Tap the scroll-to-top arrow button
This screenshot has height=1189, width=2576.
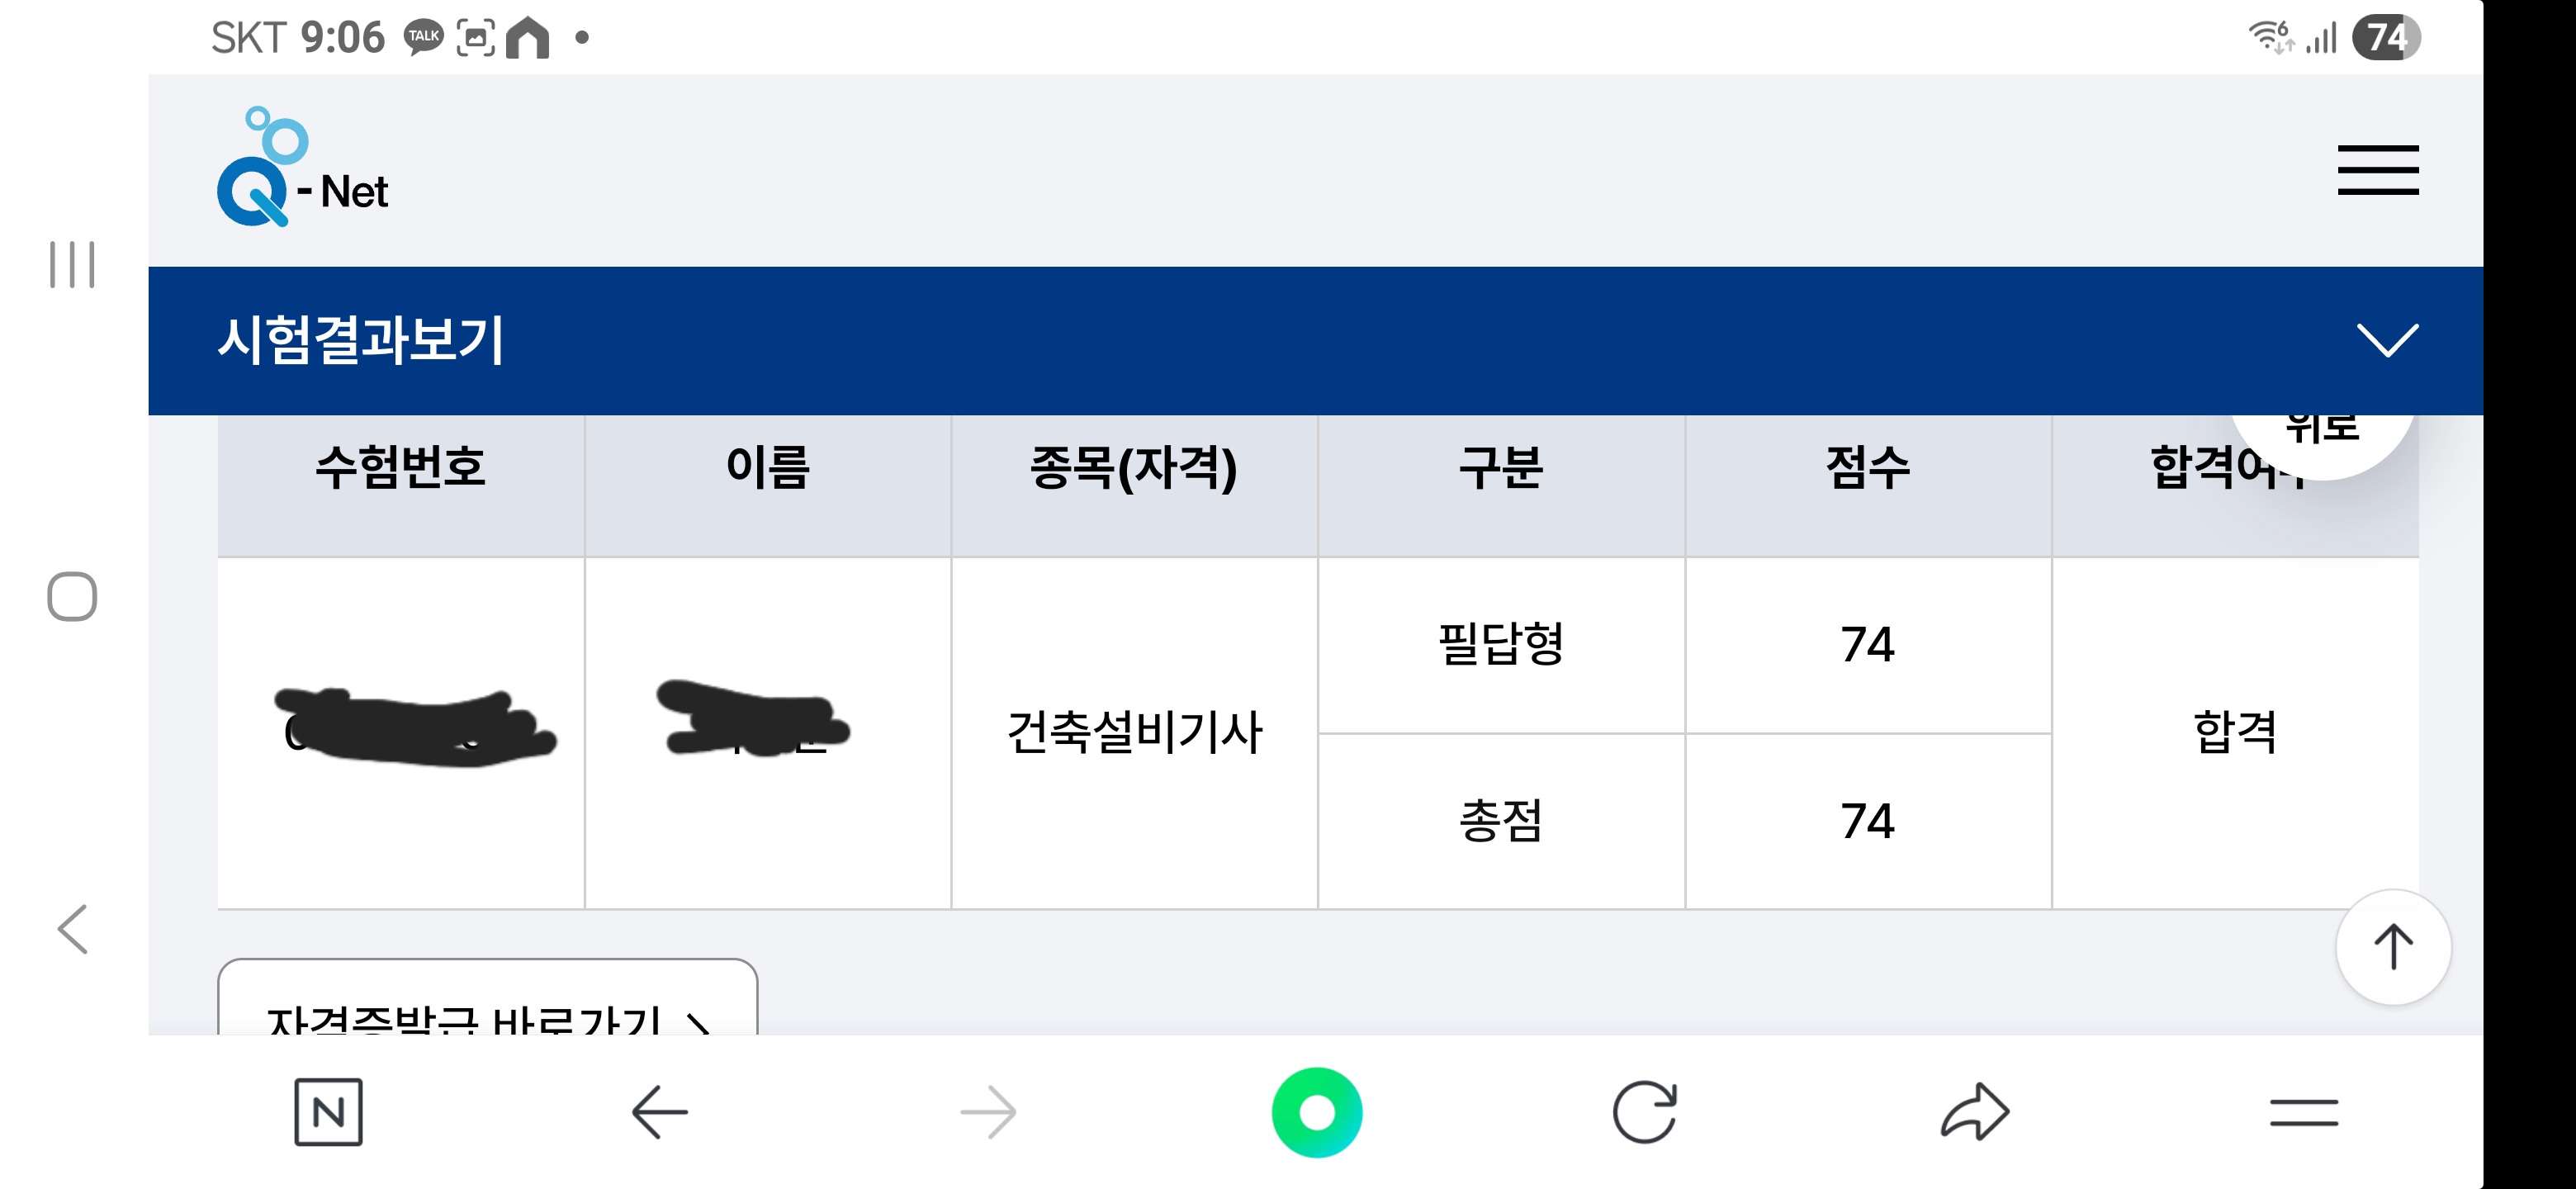2393,946
